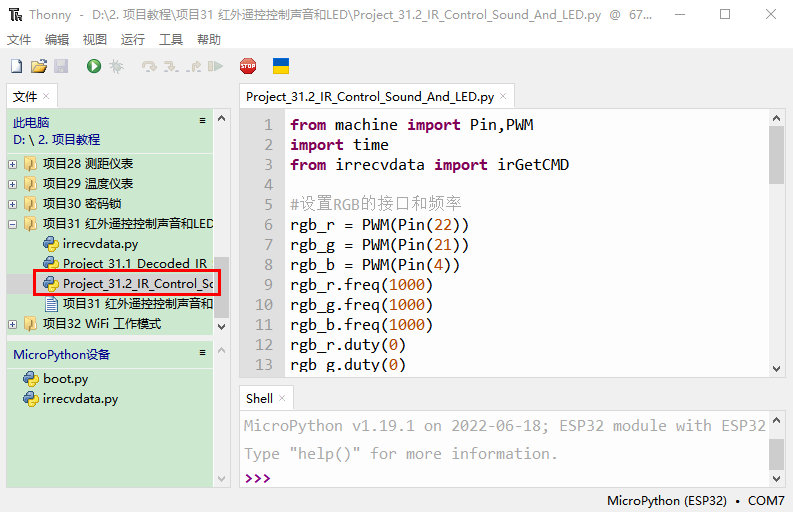Close the Project_31.2_IR_Control_Sound_And_LED.py editor tab
Screen dimensions: 793x512
pos(504,97)
